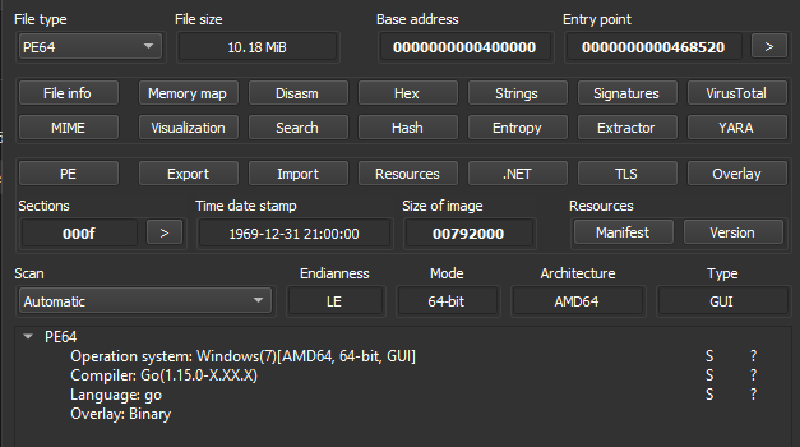Open the Manifest resource
800x447 pixels.
(x=622, y=233)
